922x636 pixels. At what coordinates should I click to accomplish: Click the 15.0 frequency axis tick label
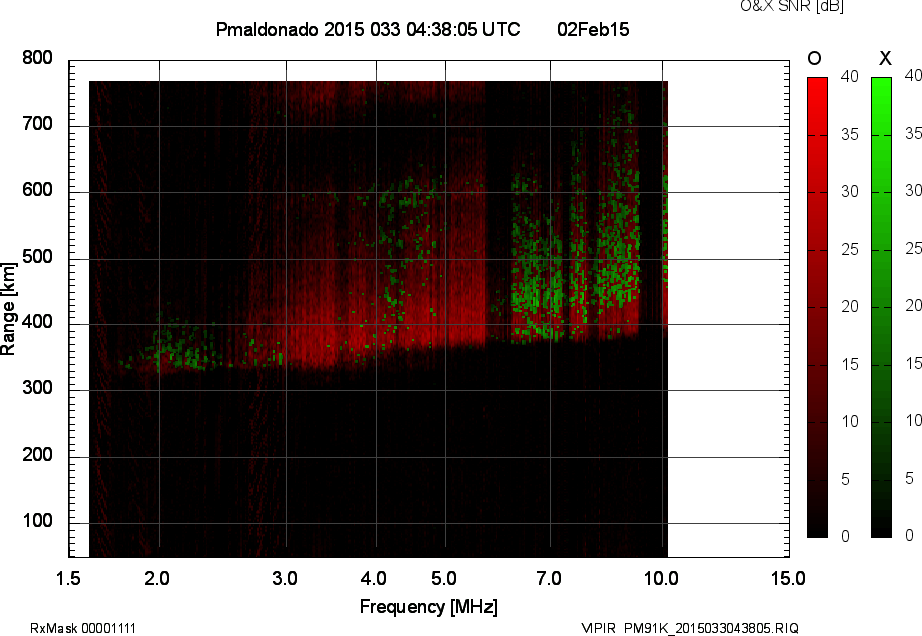point(788,578)
